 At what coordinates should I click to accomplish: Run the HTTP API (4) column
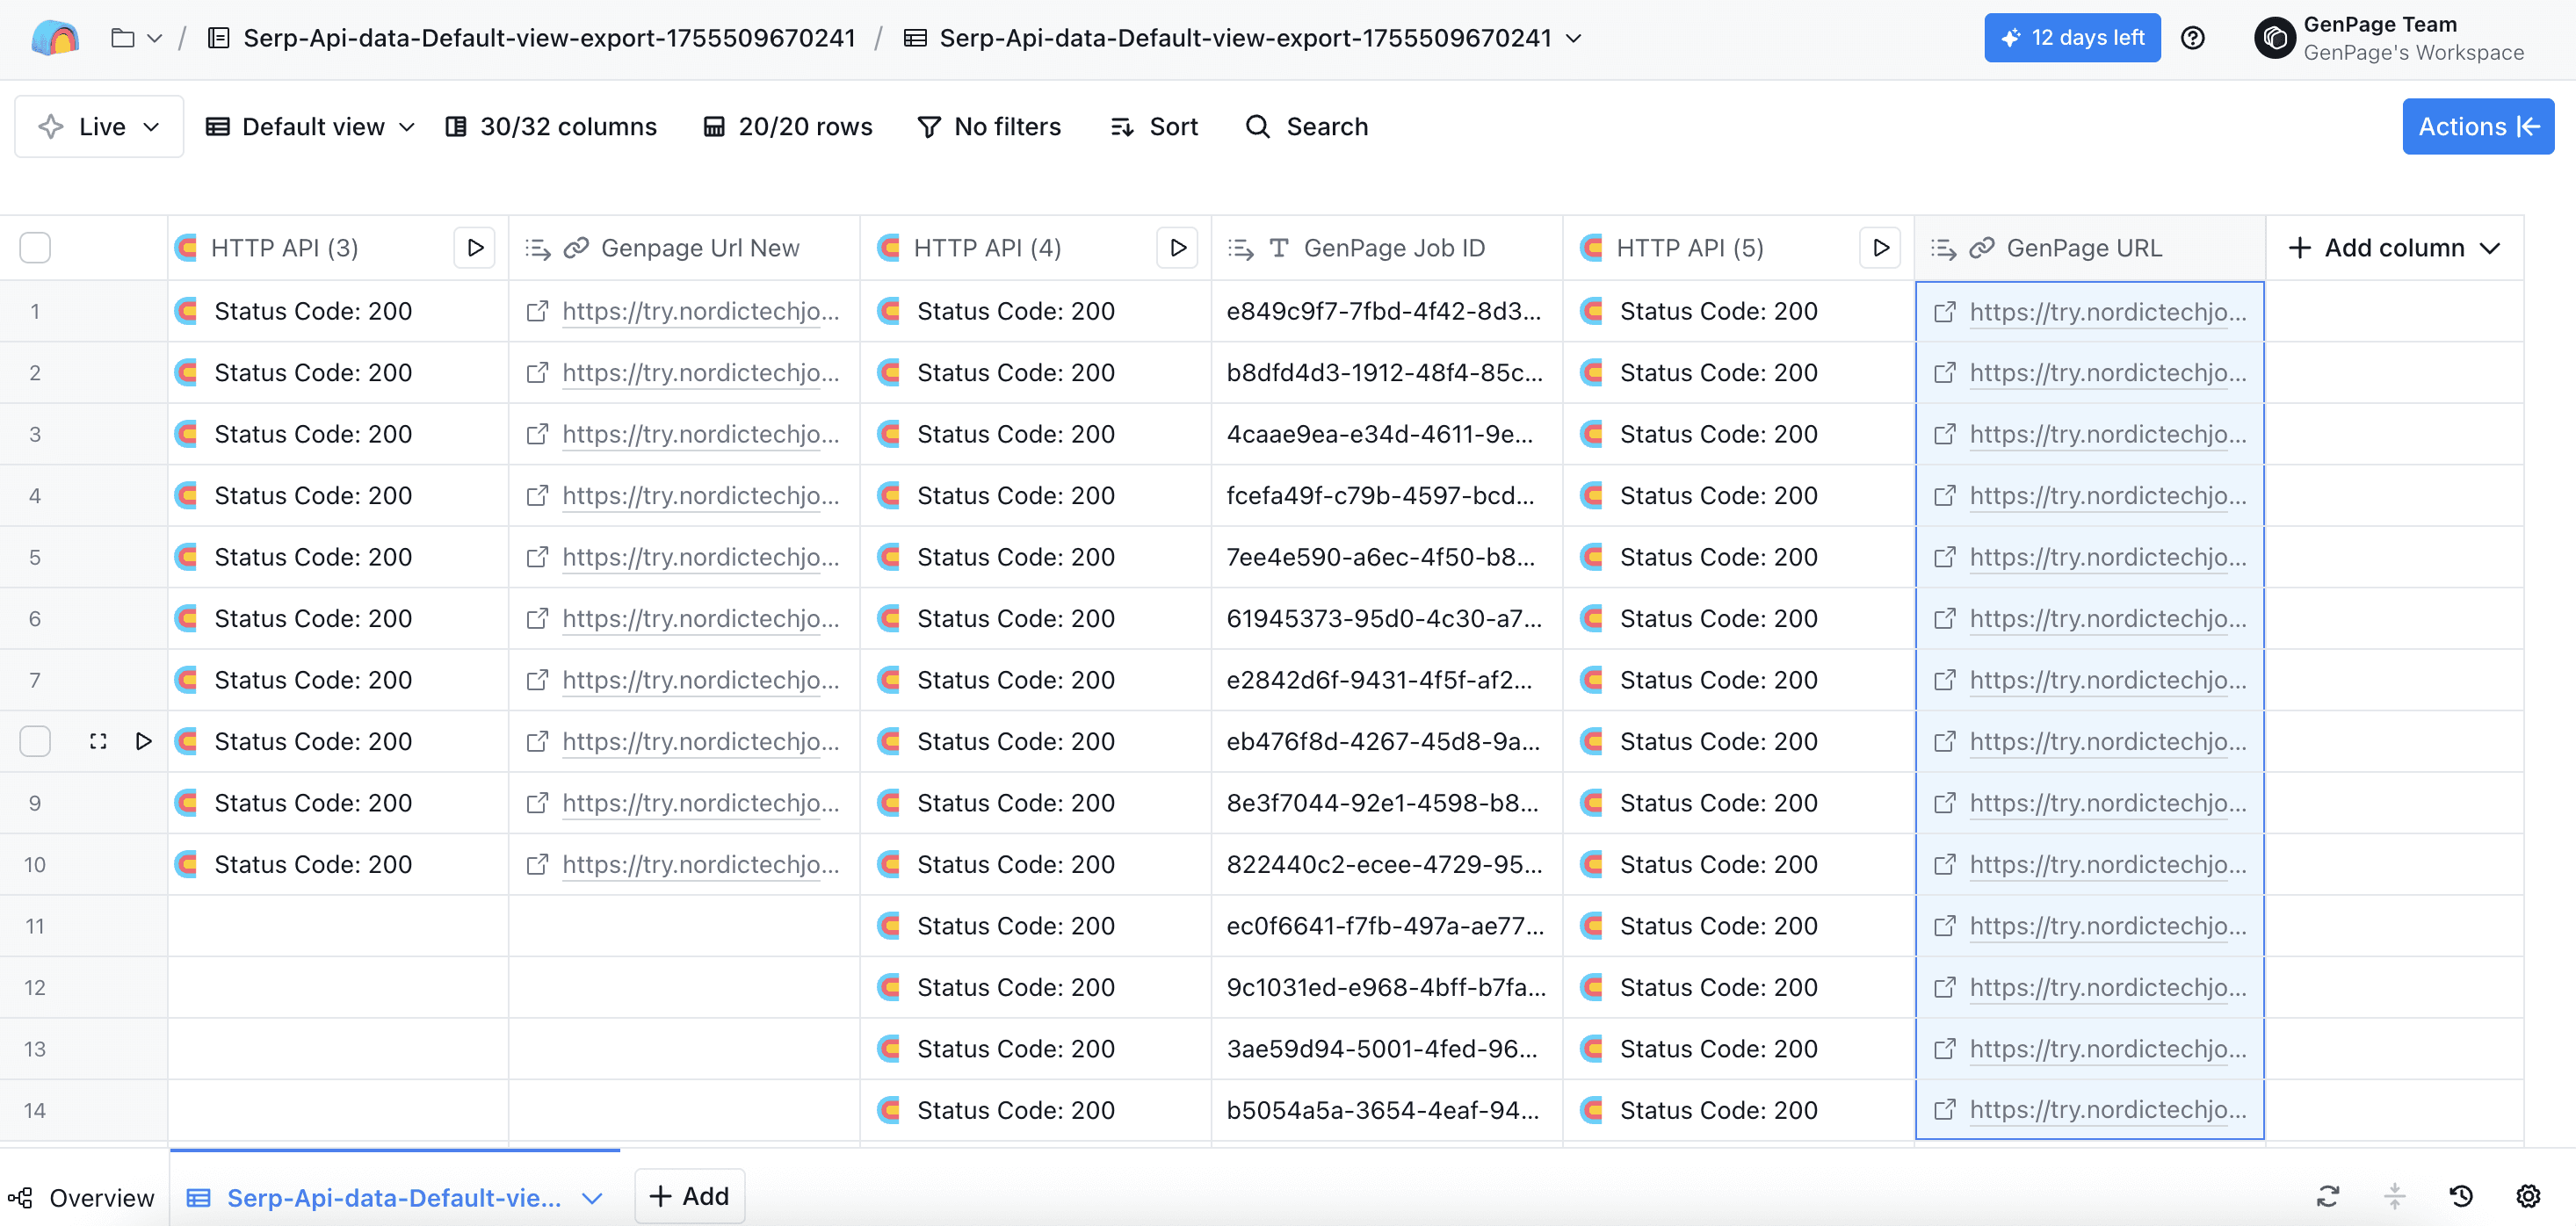coord(1178,247)
